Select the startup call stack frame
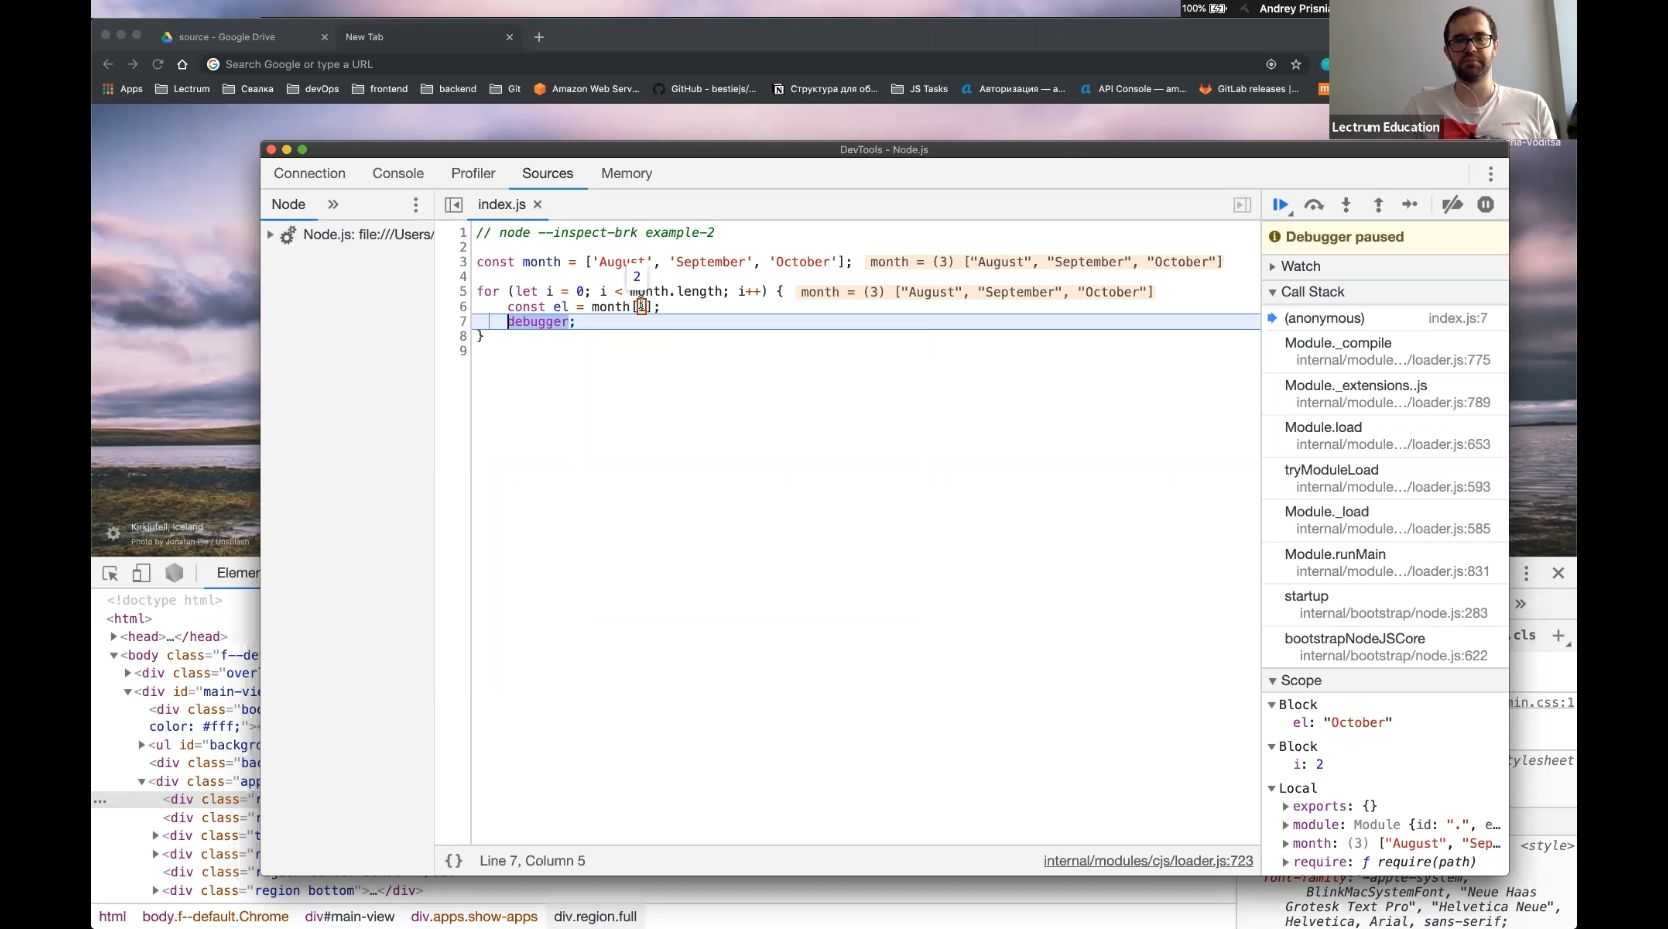 coord(1385,605)
